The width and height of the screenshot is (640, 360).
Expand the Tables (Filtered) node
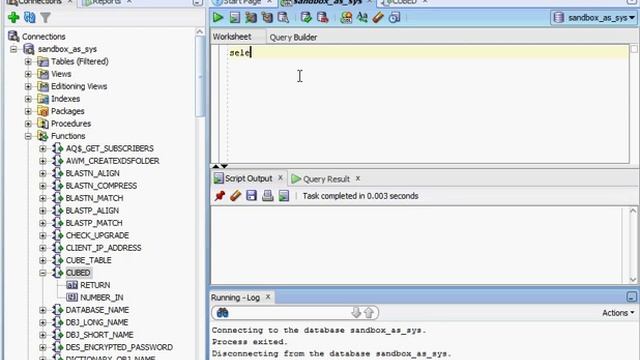(x=28, y=62)
